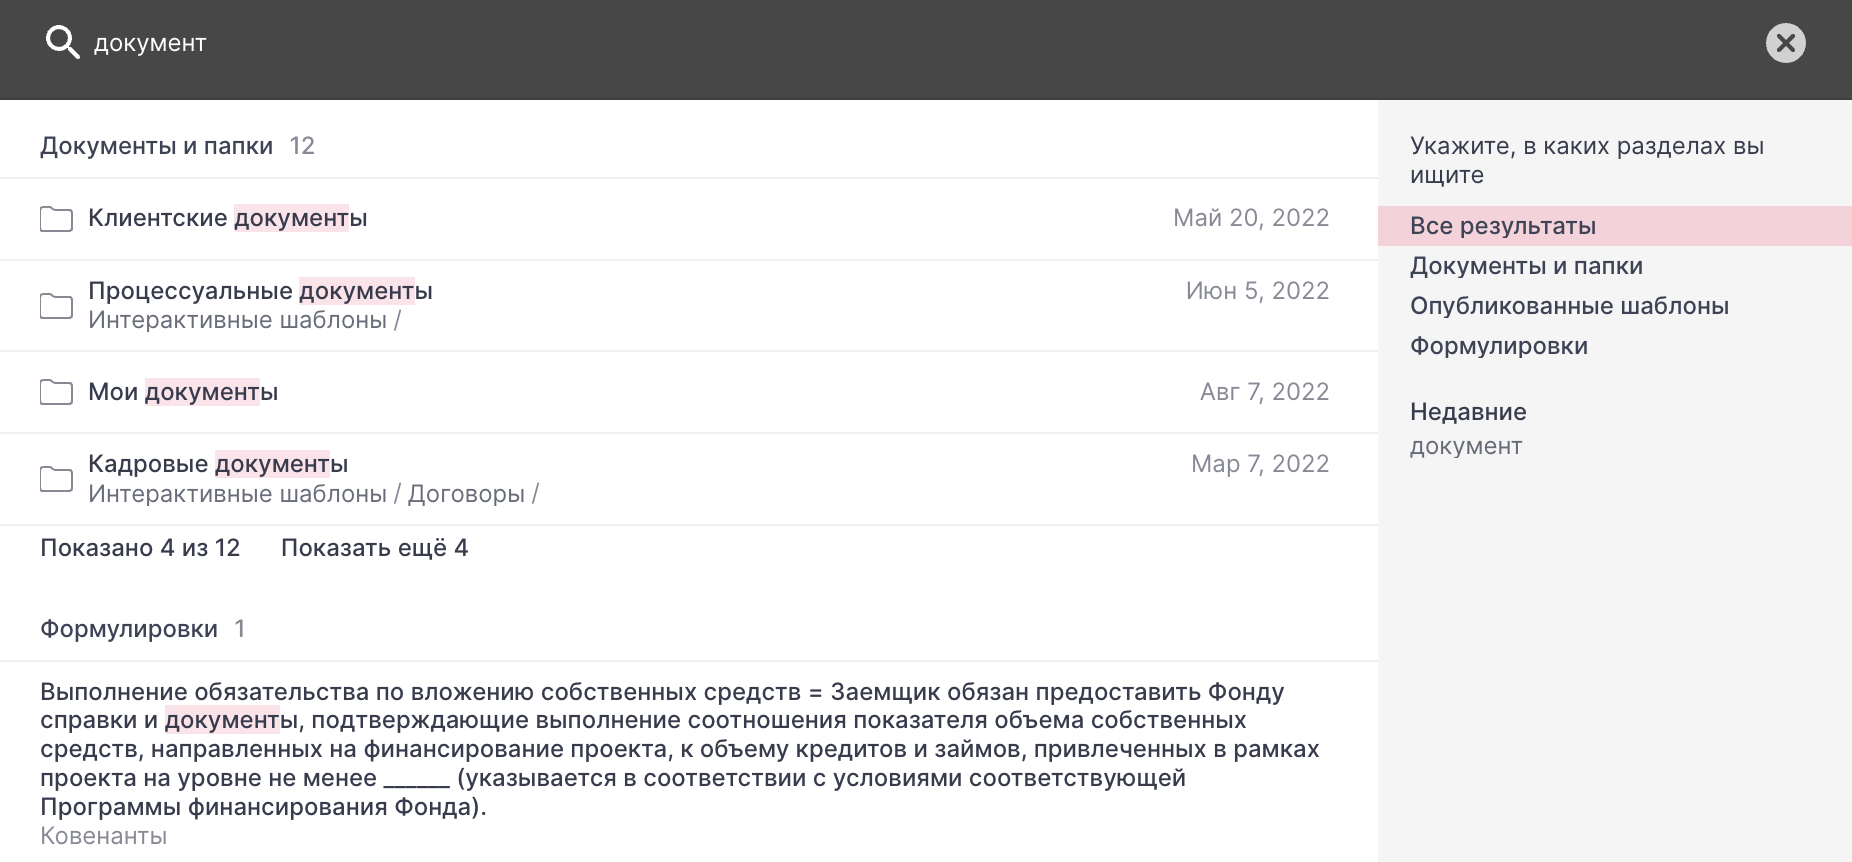Click the search magnifier icon
1852x862 pixels.
[x=62, y=43]
